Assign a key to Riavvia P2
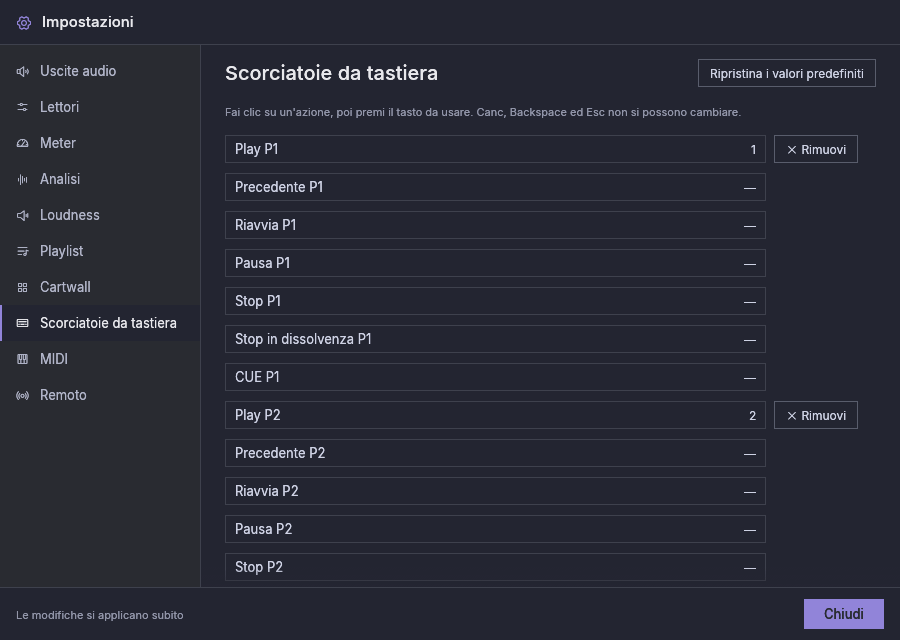Image resolution: width=900 pixels, height=640 pixels. coord(495,491)
